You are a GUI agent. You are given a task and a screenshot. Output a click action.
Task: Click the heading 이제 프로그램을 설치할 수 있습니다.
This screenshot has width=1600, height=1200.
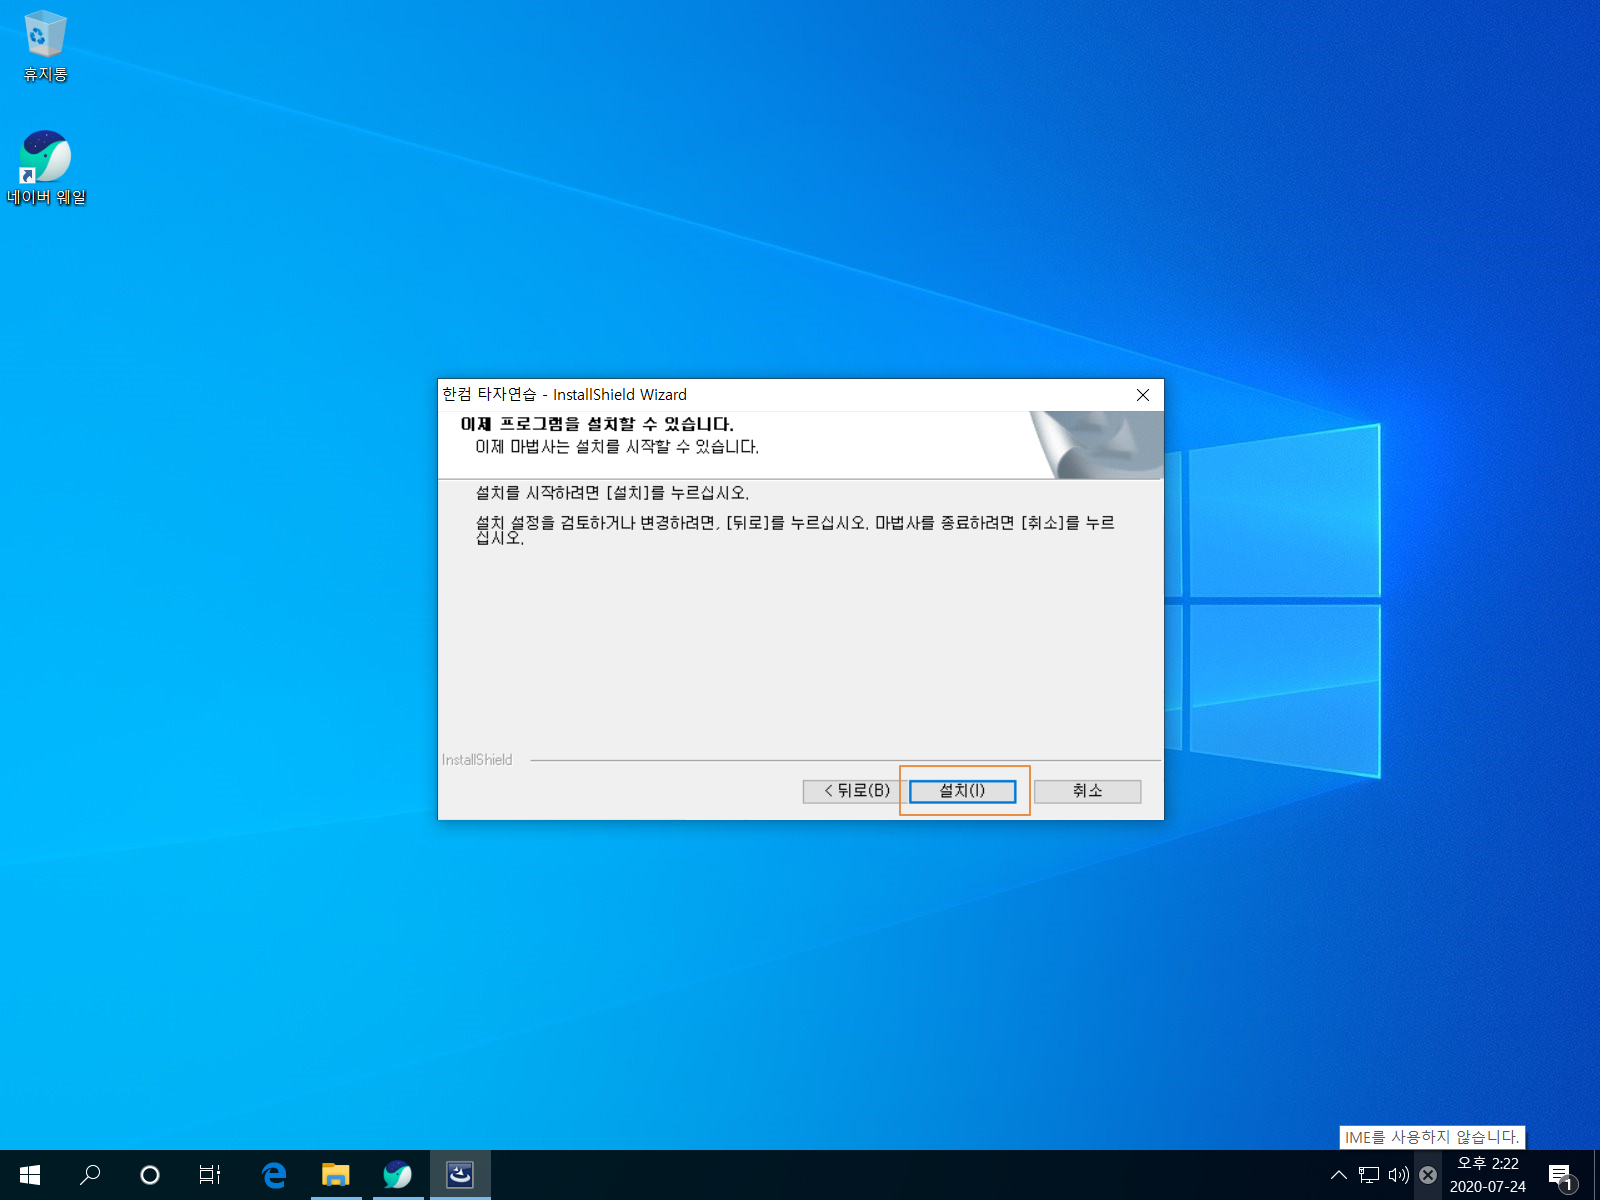597,424
